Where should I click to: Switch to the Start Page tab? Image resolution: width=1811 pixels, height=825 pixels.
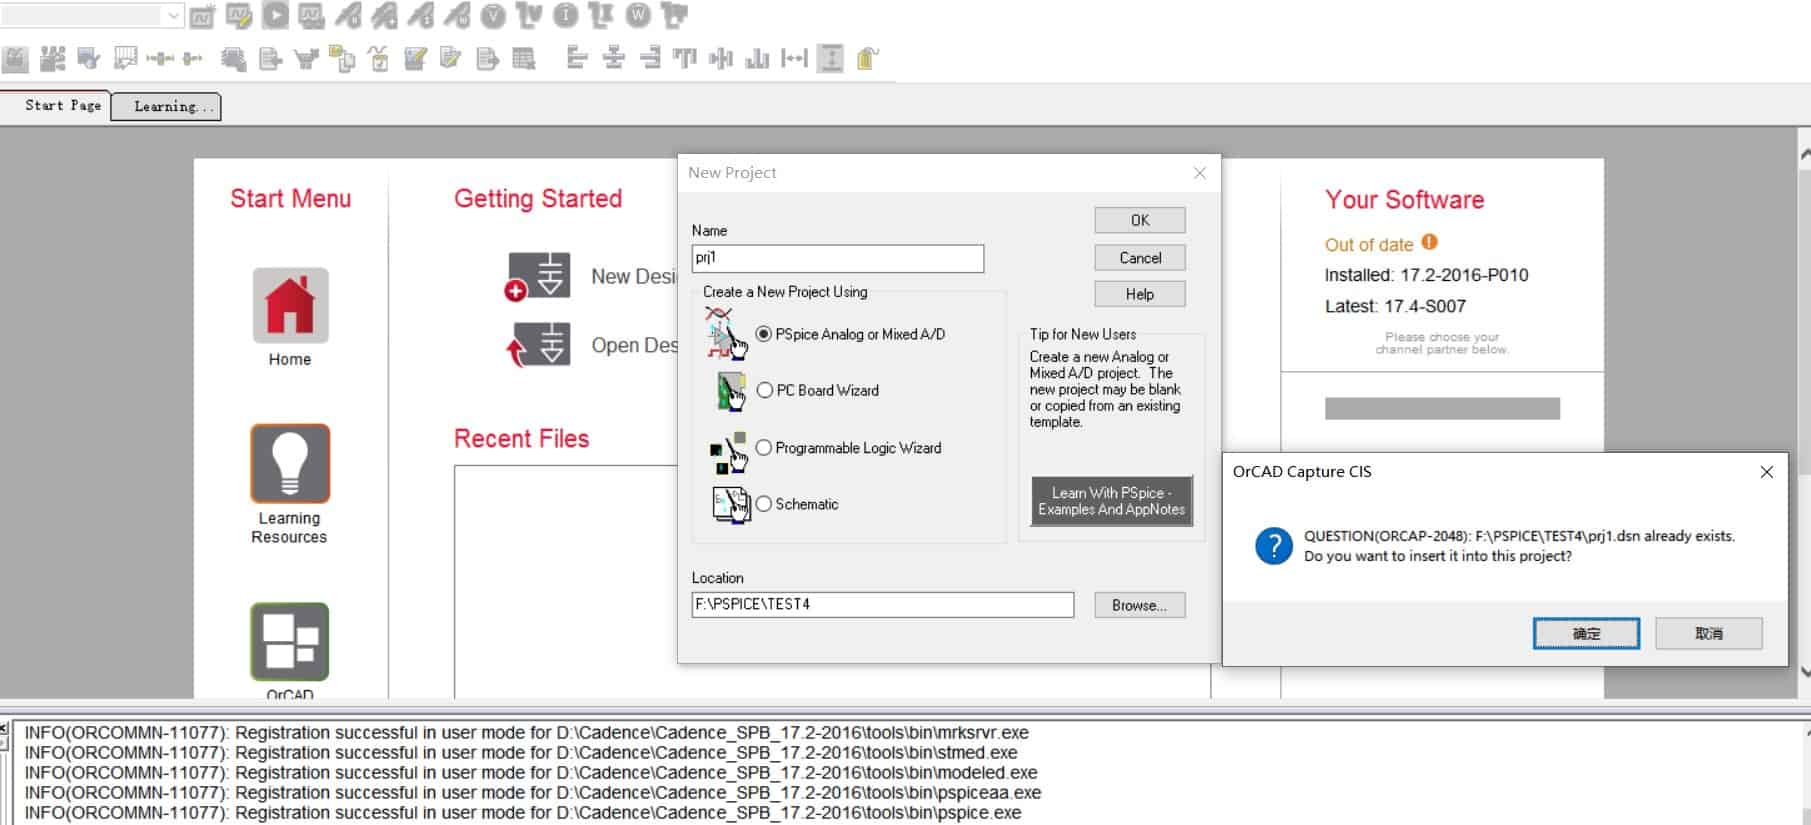56,105
